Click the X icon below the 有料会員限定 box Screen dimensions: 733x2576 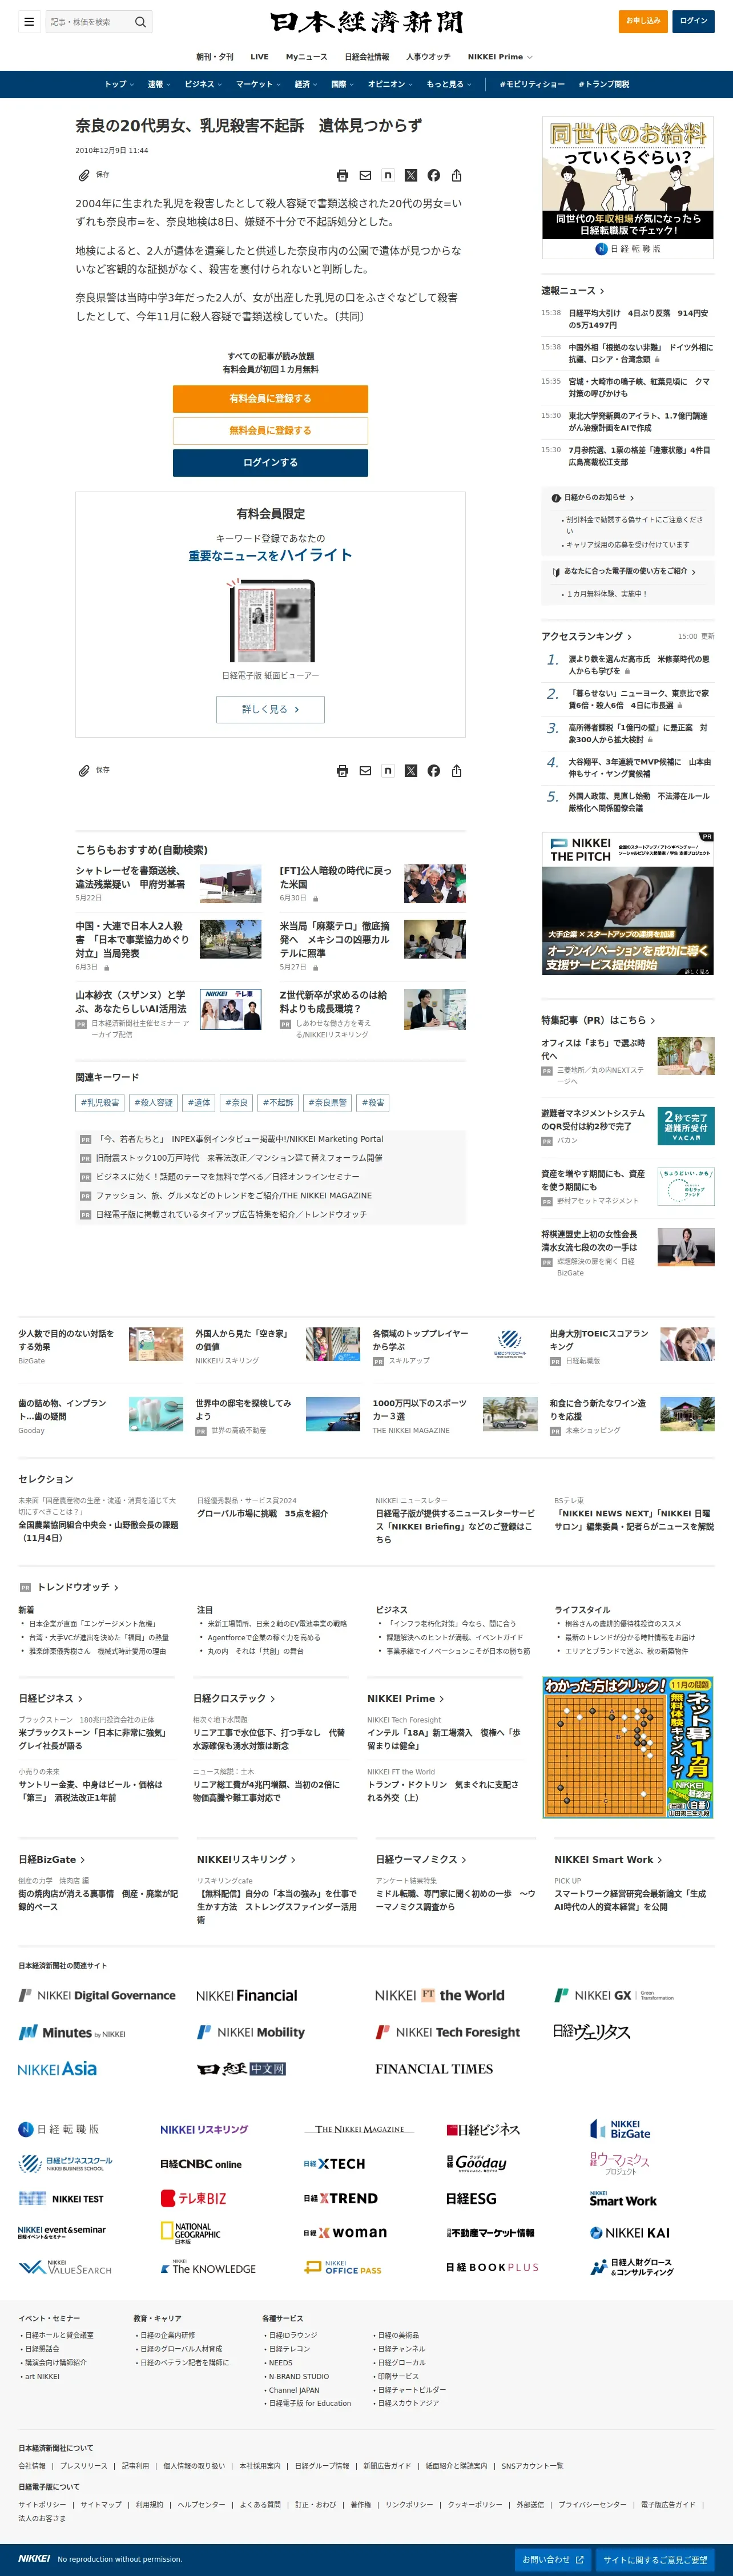pyautogui.click(x=411, y=770)
